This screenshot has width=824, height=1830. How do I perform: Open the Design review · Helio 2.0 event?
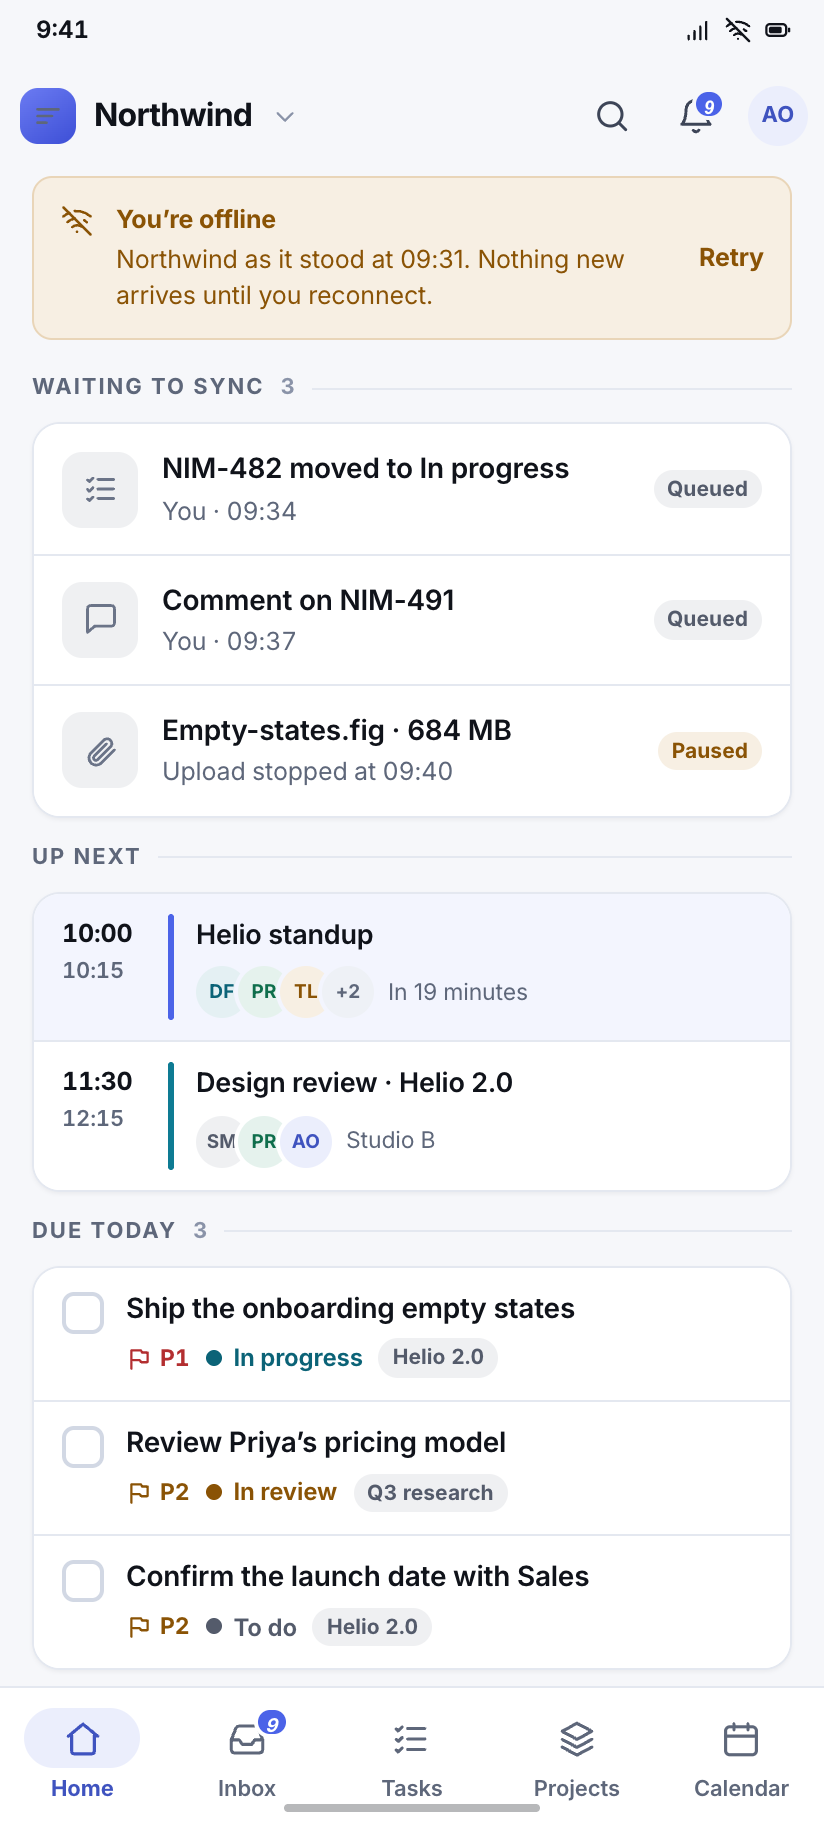[x=412, y=1116]
